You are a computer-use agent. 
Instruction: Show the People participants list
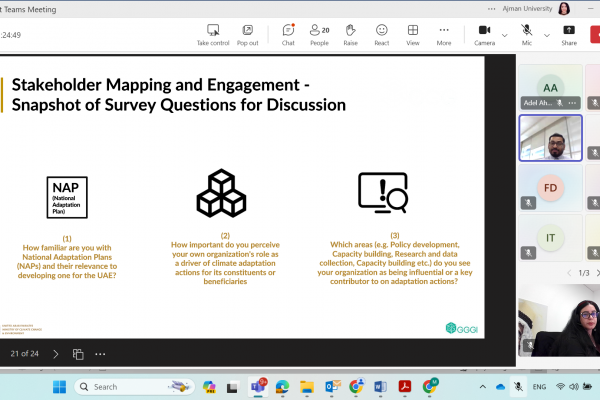(319, 34)
